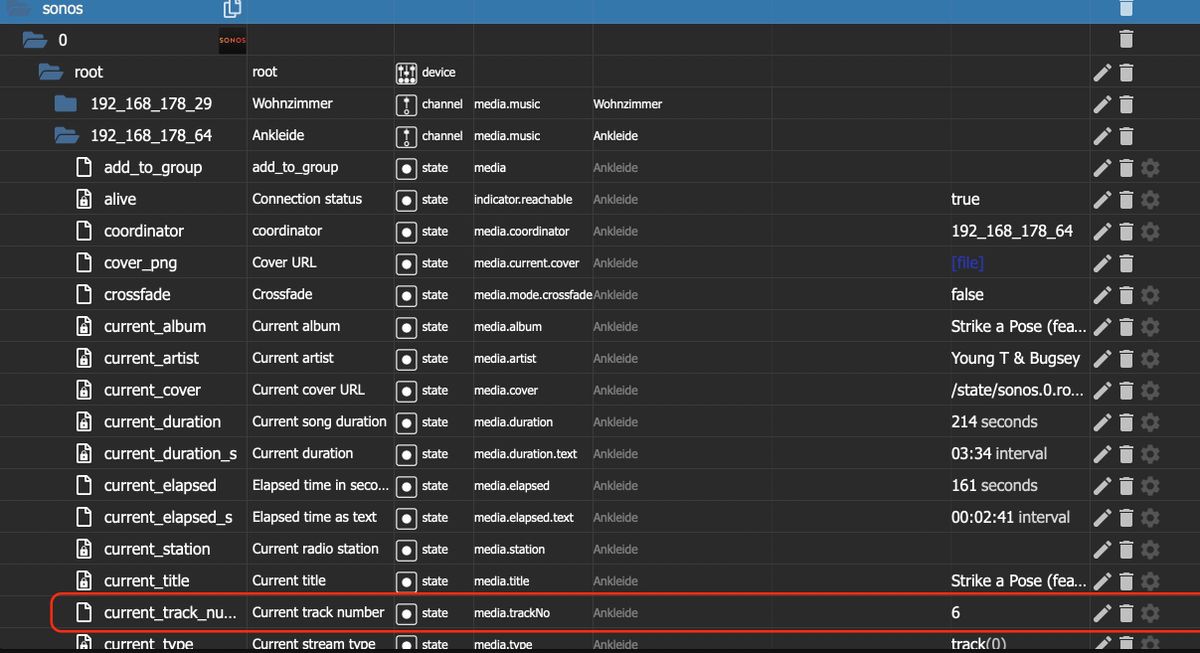Screen dimensions: 1200x653
Task: Select the crossfade object
Action: click(x=137, y=295)
